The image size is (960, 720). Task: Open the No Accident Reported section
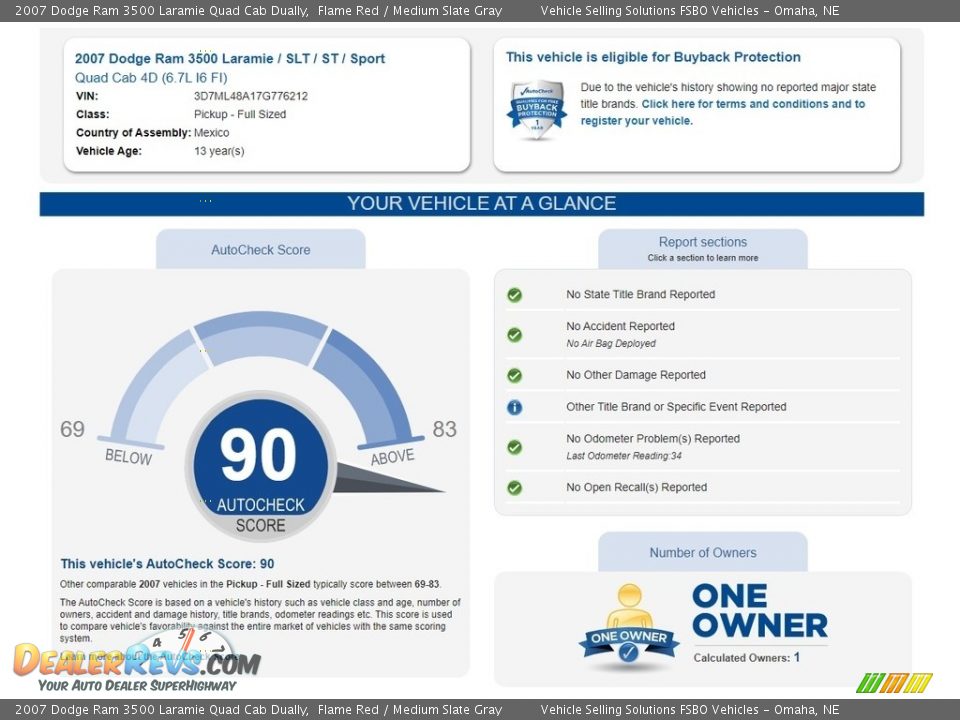click(620, 326)
